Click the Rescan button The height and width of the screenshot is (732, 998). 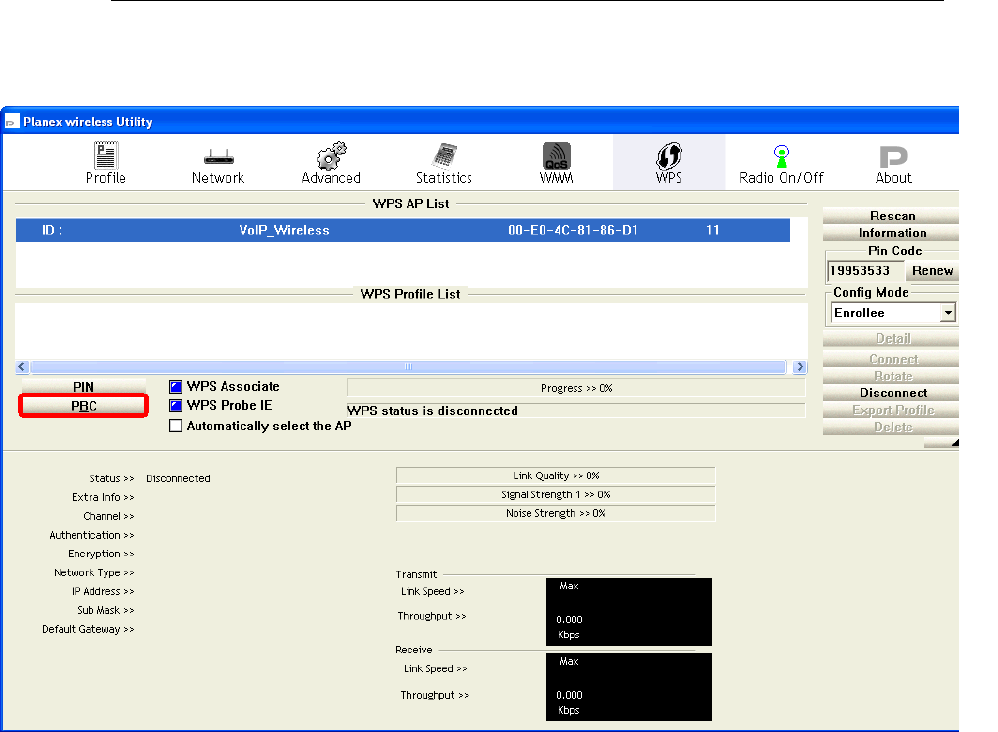tap(892, 216)
